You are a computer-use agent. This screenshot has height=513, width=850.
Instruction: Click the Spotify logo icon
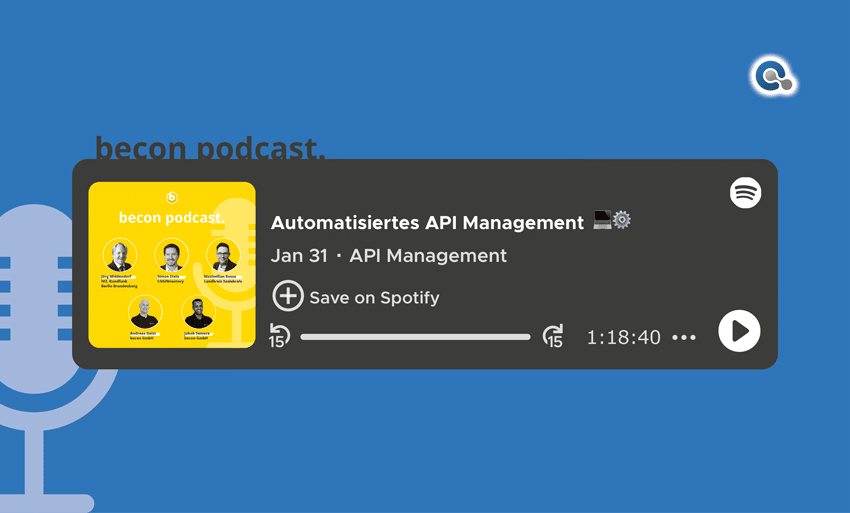tap(745, 192)
